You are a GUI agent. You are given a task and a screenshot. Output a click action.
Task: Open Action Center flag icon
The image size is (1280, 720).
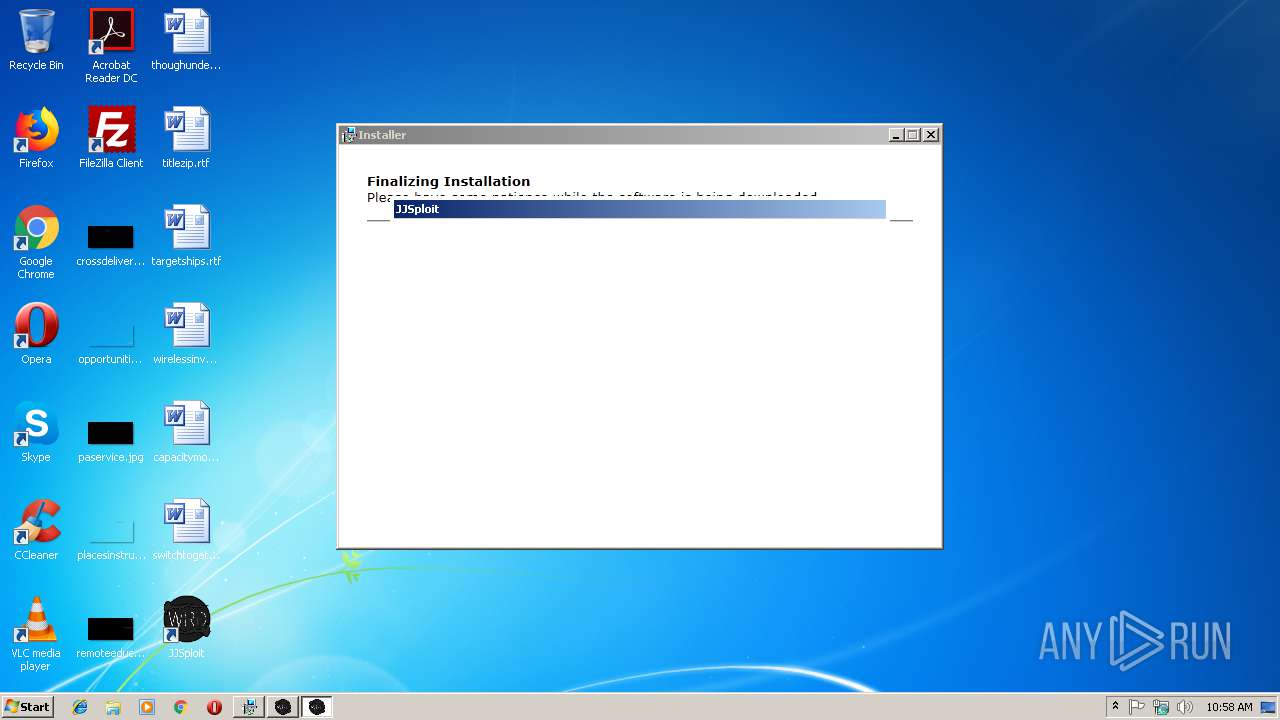pyautogui.click(x=1137, y=707)
